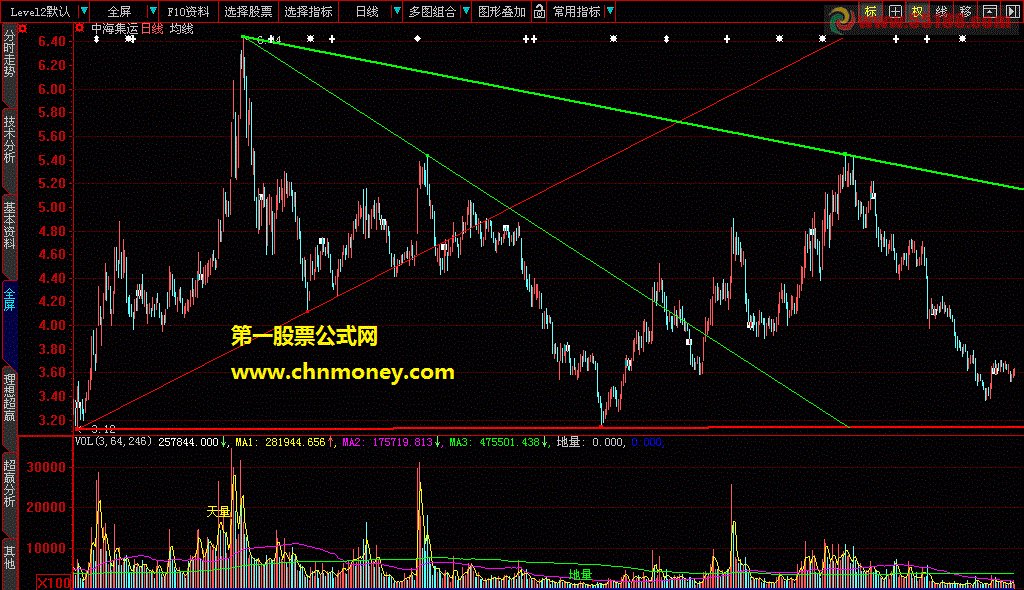Click the 30000 volume axis label
Screen dimensions: 1024x590
click(x=46, y=467)
